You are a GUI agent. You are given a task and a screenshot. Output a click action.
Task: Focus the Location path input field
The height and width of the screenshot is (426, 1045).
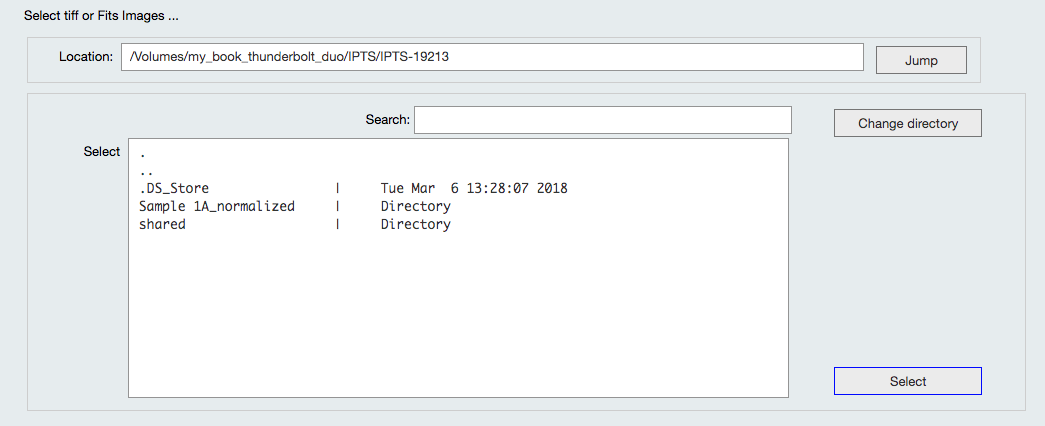coord(491,57)
